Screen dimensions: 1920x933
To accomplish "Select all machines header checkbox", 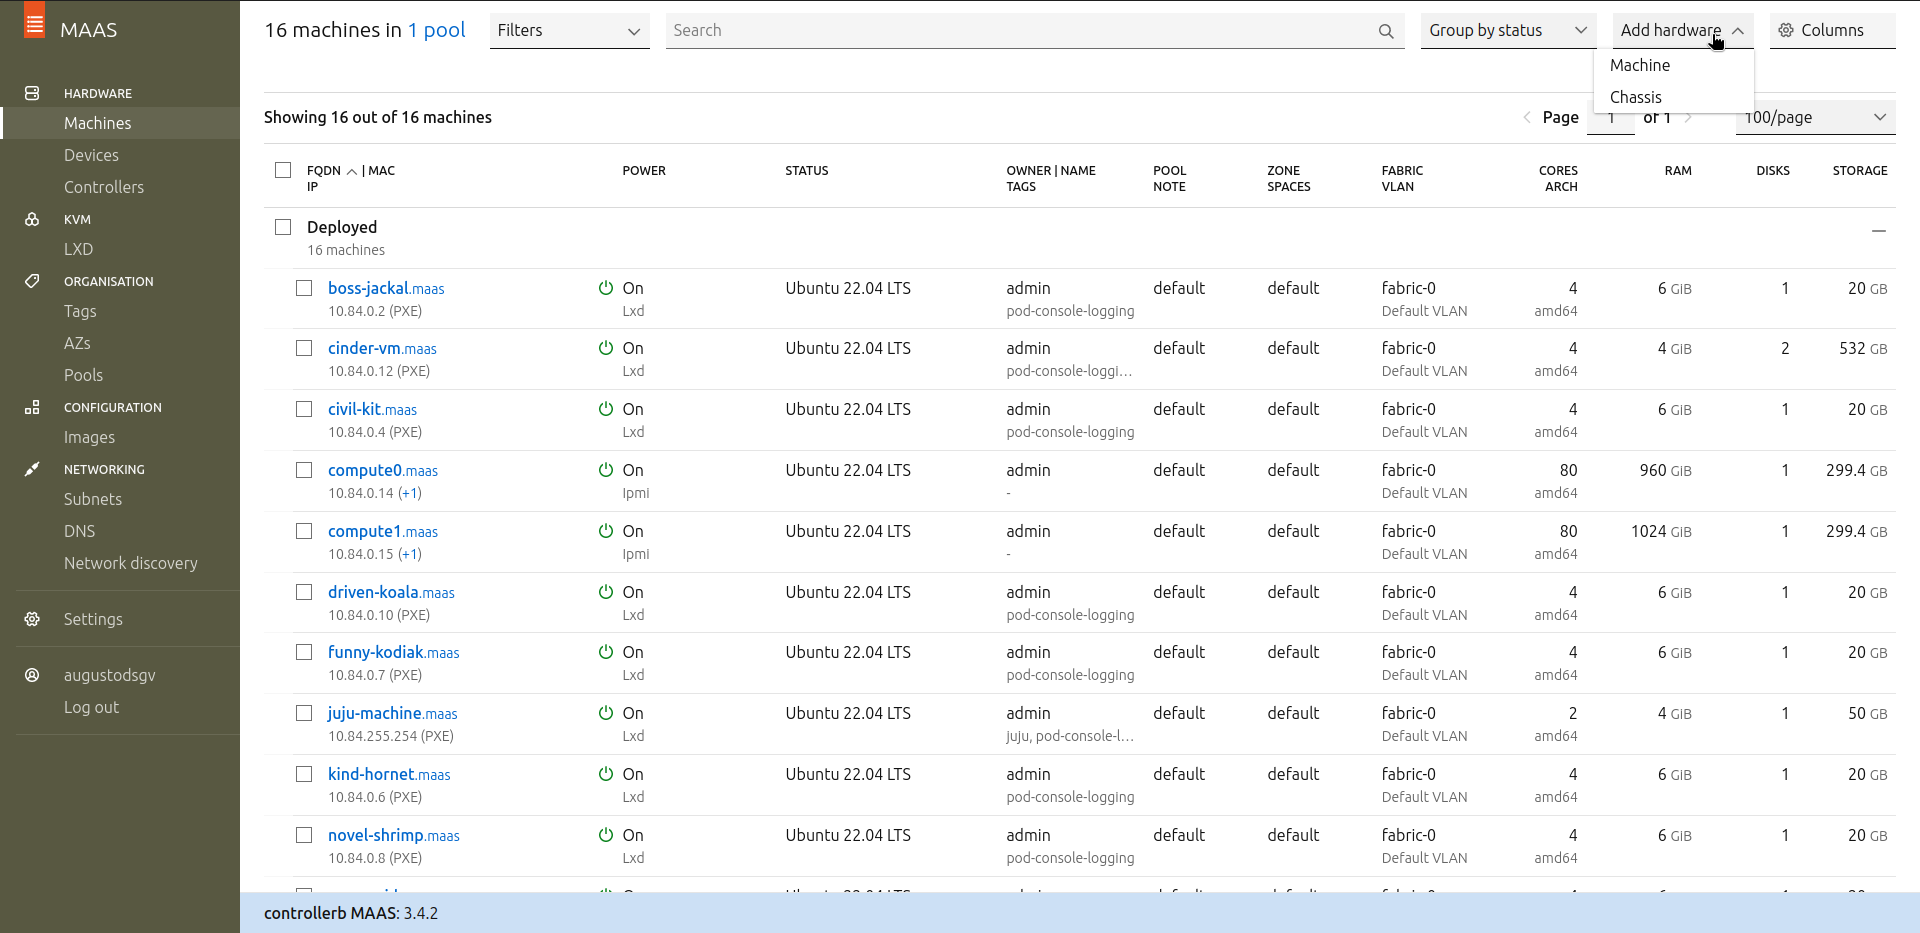I will [x=283, y=170].
